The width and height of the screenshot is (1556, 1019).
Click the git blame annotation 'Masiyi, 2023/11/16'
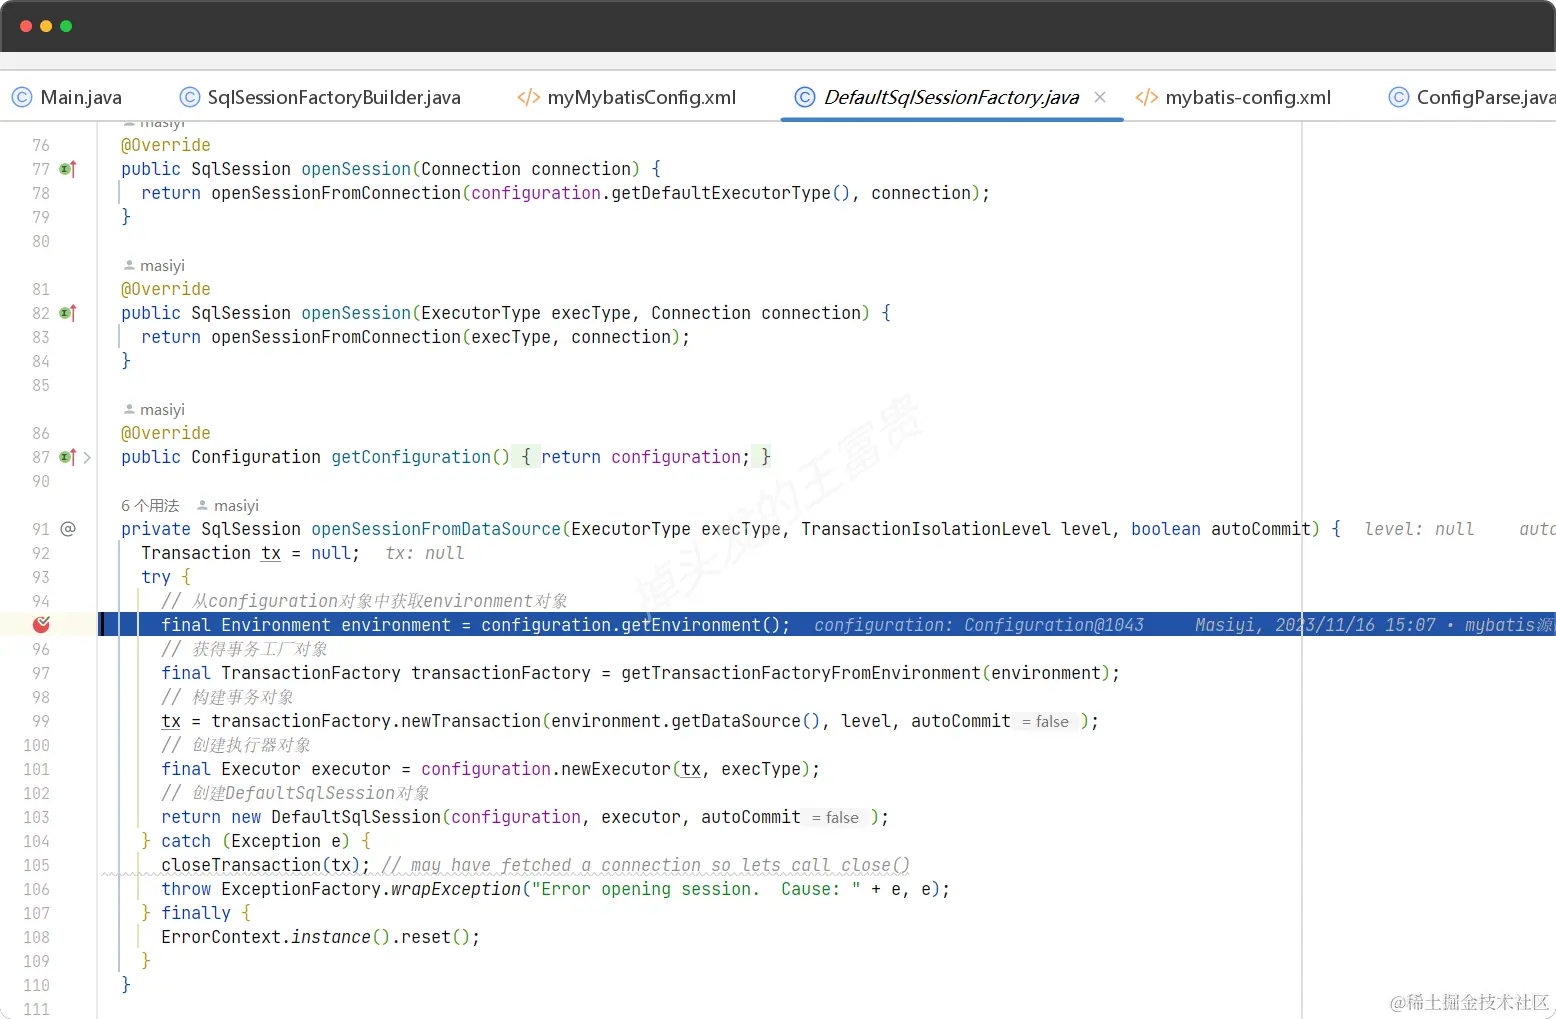[x=1315, y=625]
